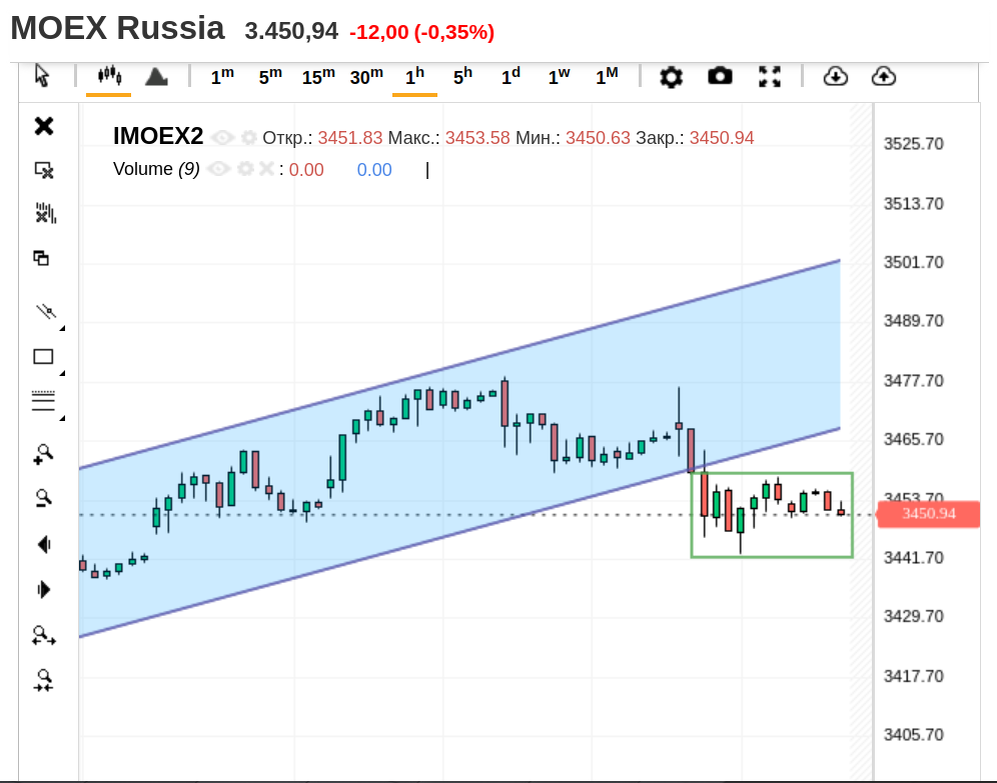Click the 3405.70 price axis label

click(x=913, y=735)
